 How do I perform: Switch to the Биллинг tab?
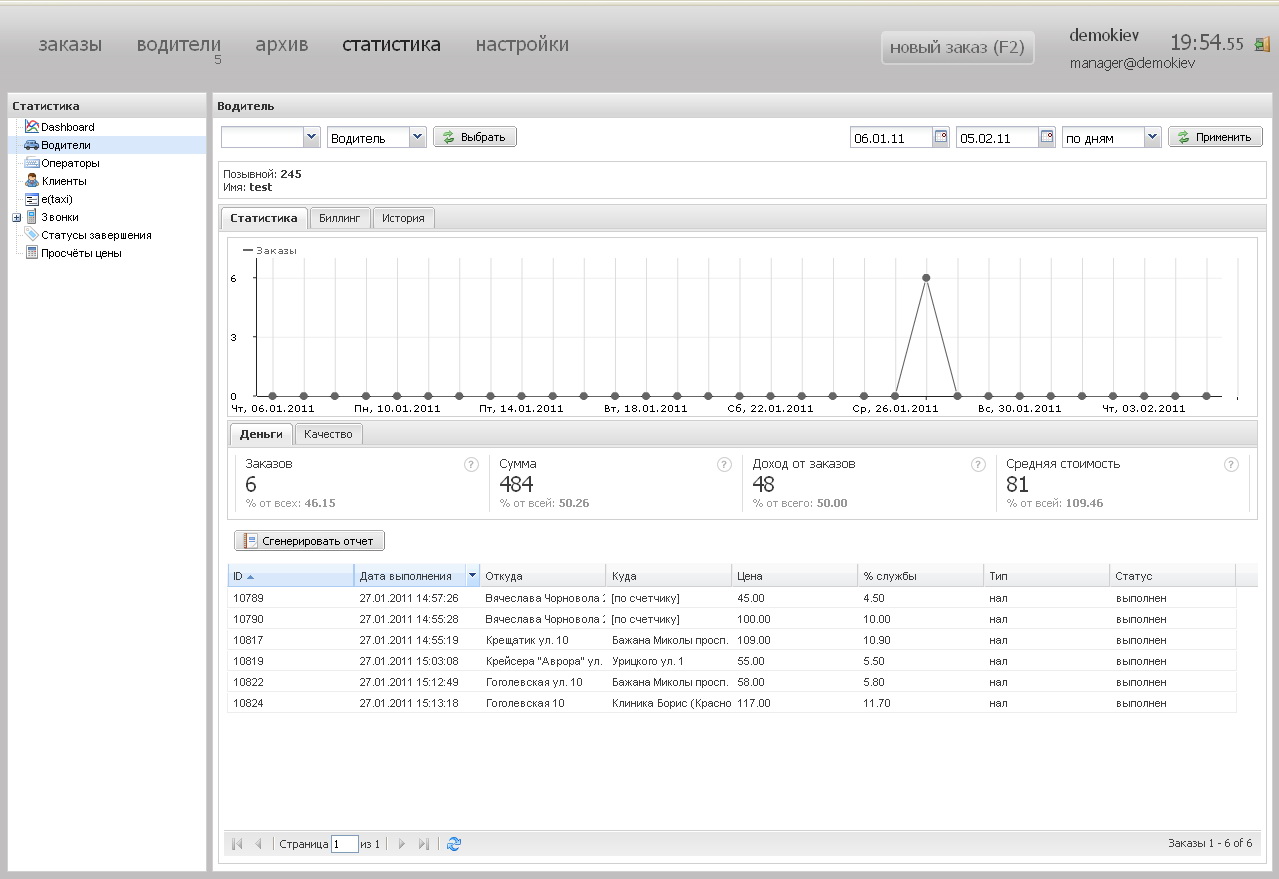[340, 218]
